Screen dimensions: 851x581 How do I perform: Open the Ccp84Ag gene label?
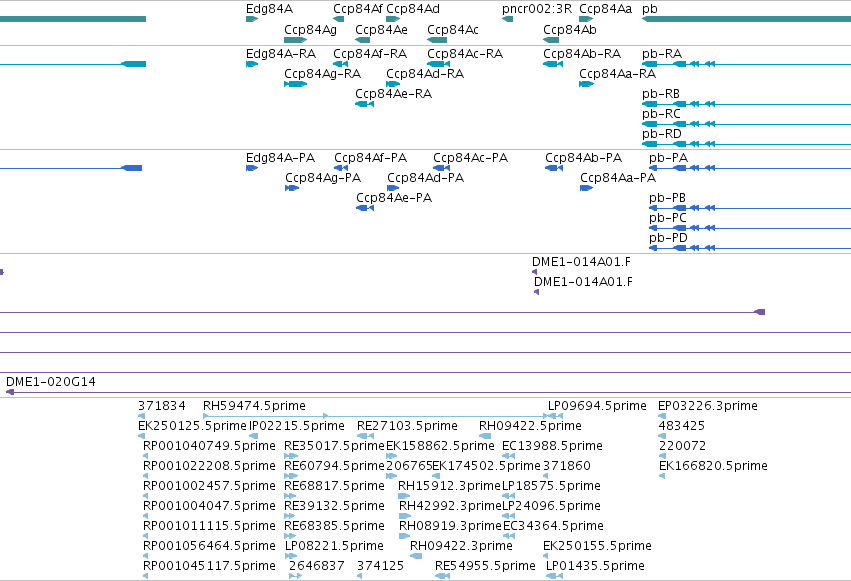[x=310, y=29]
